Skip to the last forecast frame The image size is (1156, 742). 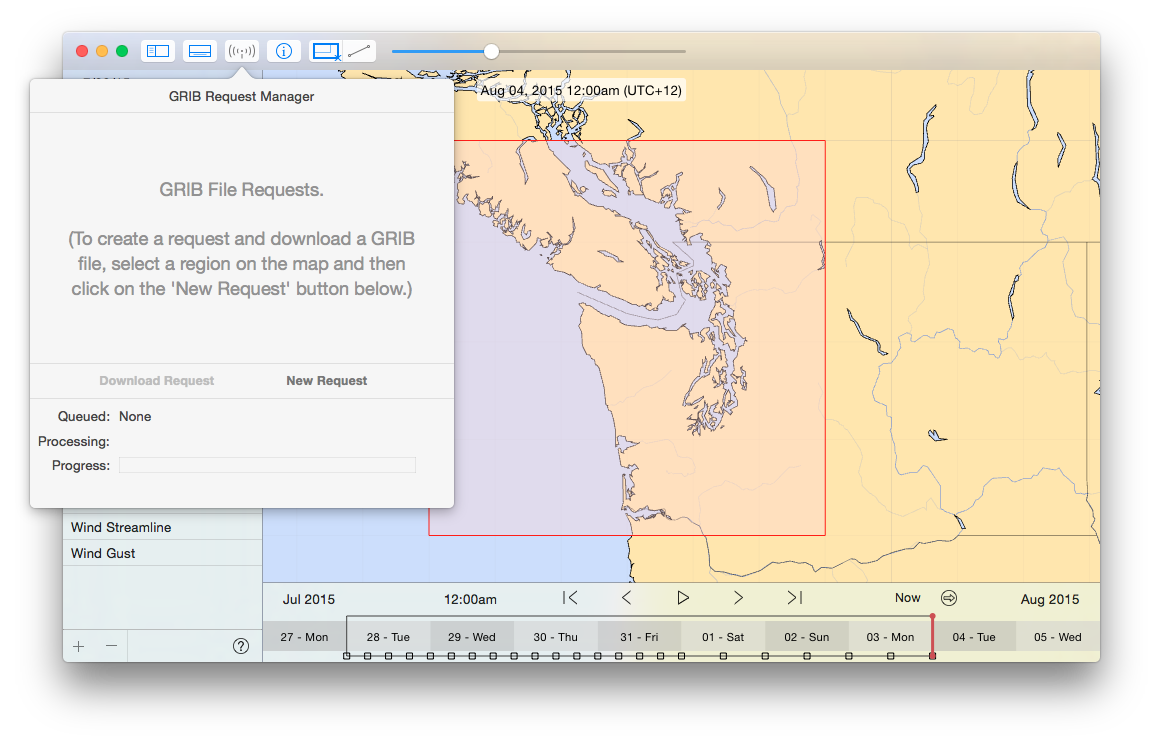tap(795, 598)
